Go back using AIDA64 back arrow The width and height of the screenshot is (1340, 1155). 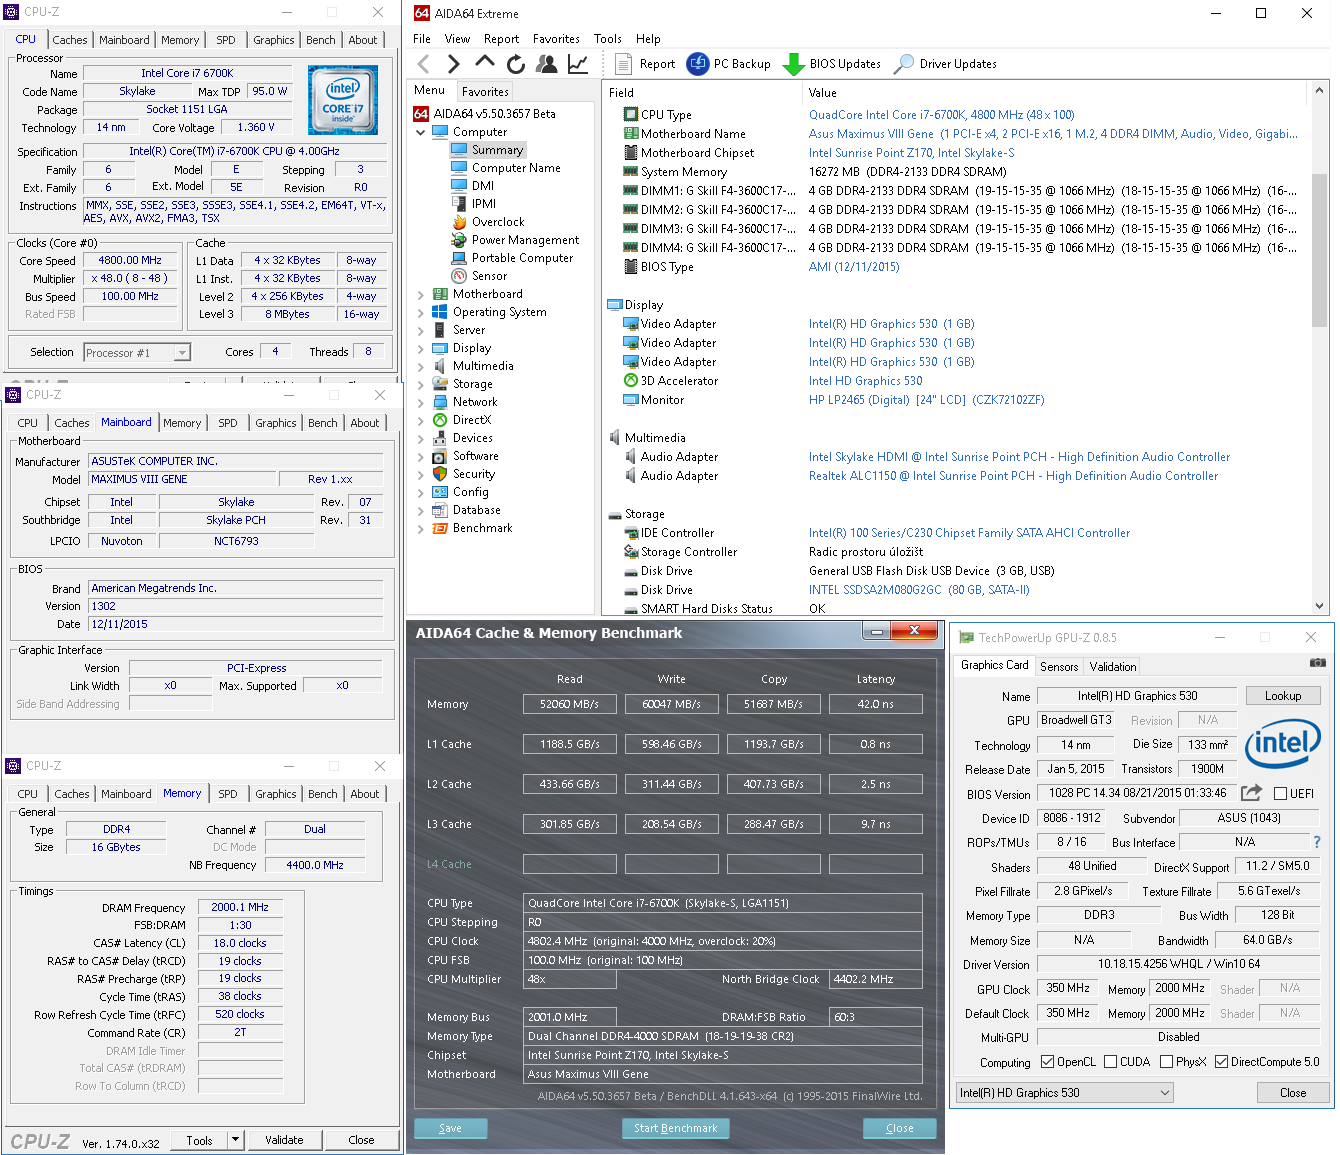[424, 64]
